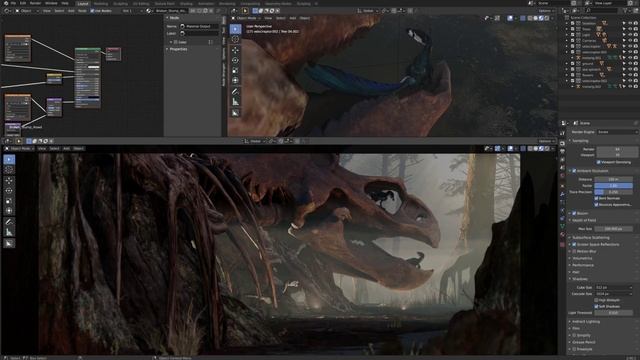Disable the Ambient Occlusion checkbox
This screenshot has height=360, width=640.
(574, 171)
